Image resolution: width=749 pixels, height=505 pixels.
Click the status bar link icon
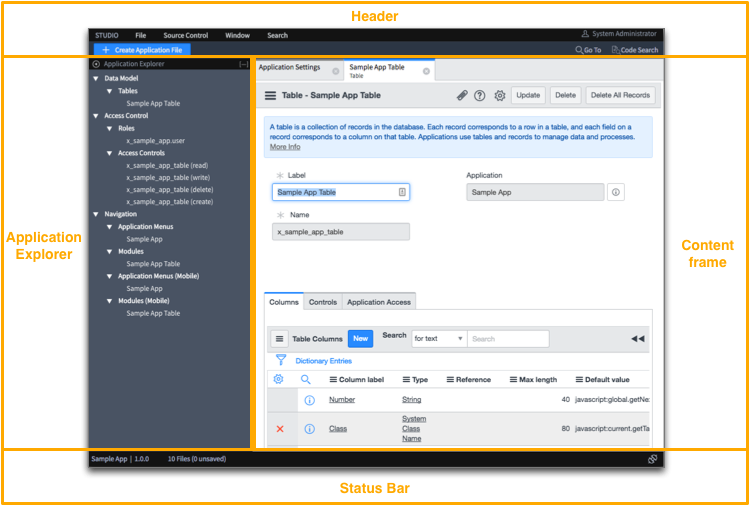coord(652,459)
